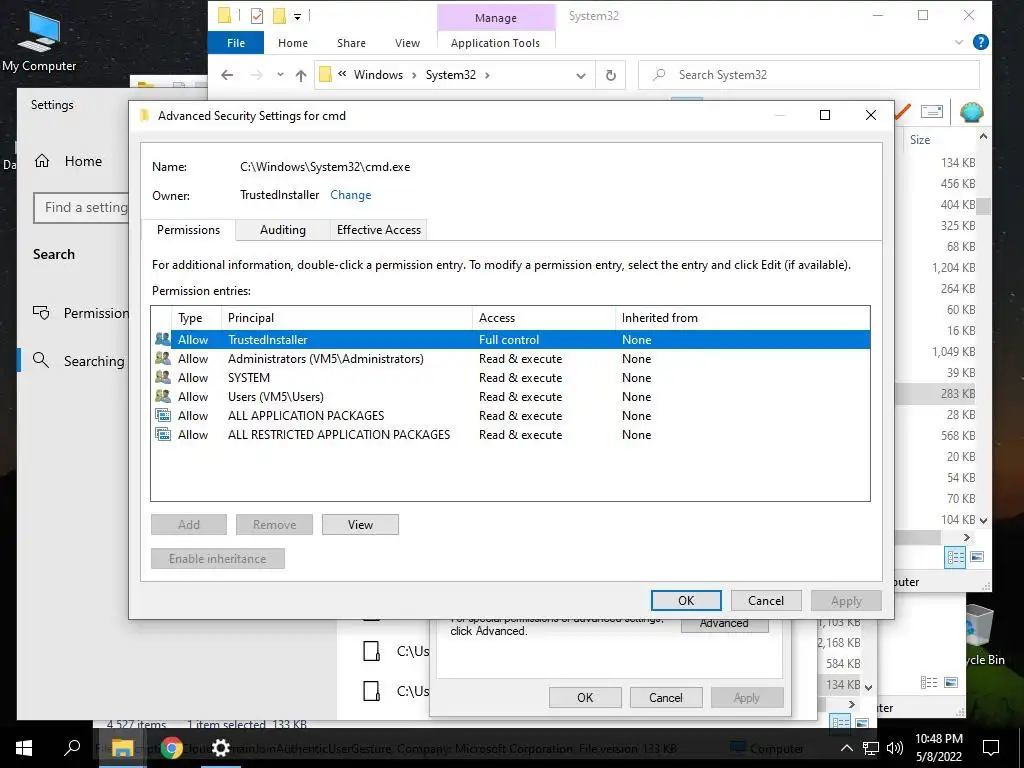This screenshot has height=768, width=1024.
Task: Click the Inherited from column header
Action: tap(742, 318)
